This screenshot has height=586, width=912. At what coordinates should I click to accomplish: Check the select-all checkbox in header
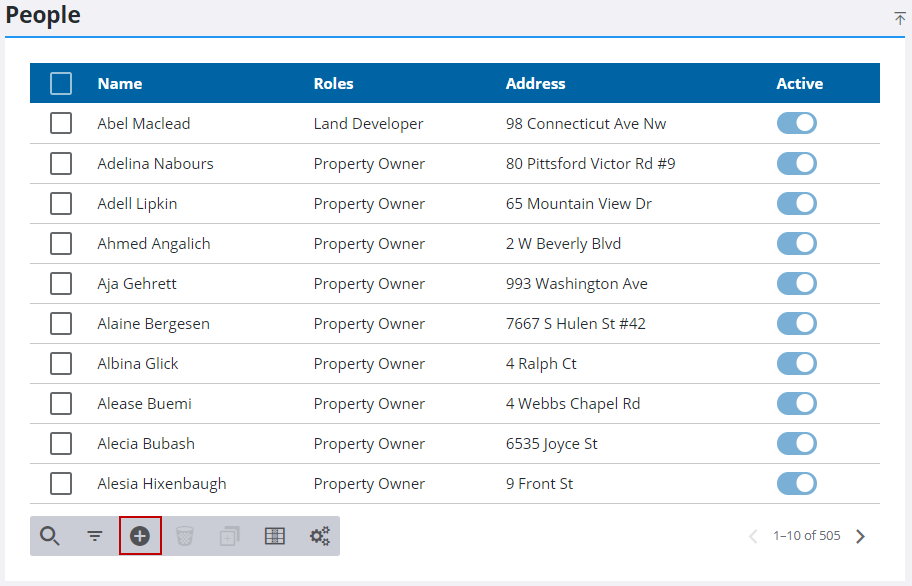point(61,83)
